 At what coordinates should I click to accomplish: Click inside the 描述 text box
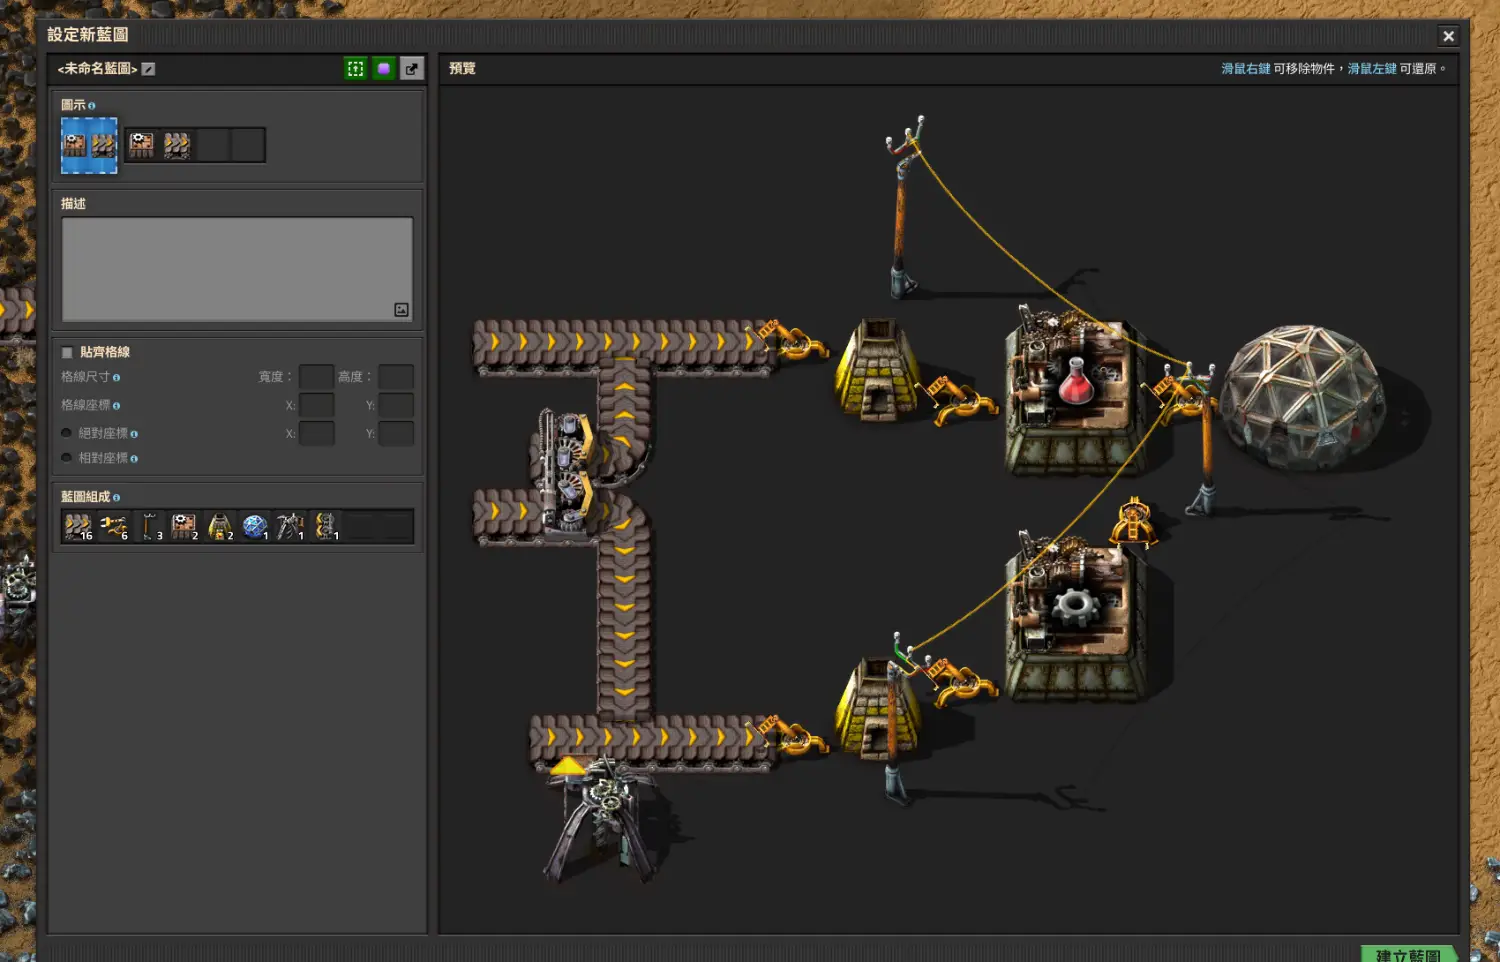tap(237, 268)
